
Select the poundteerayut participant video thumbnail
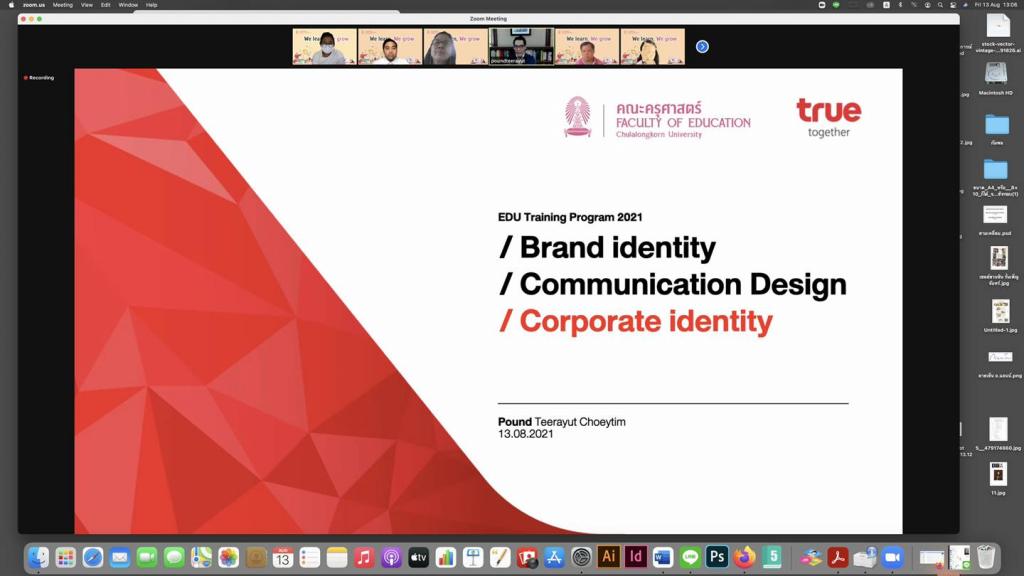point(521,46)
